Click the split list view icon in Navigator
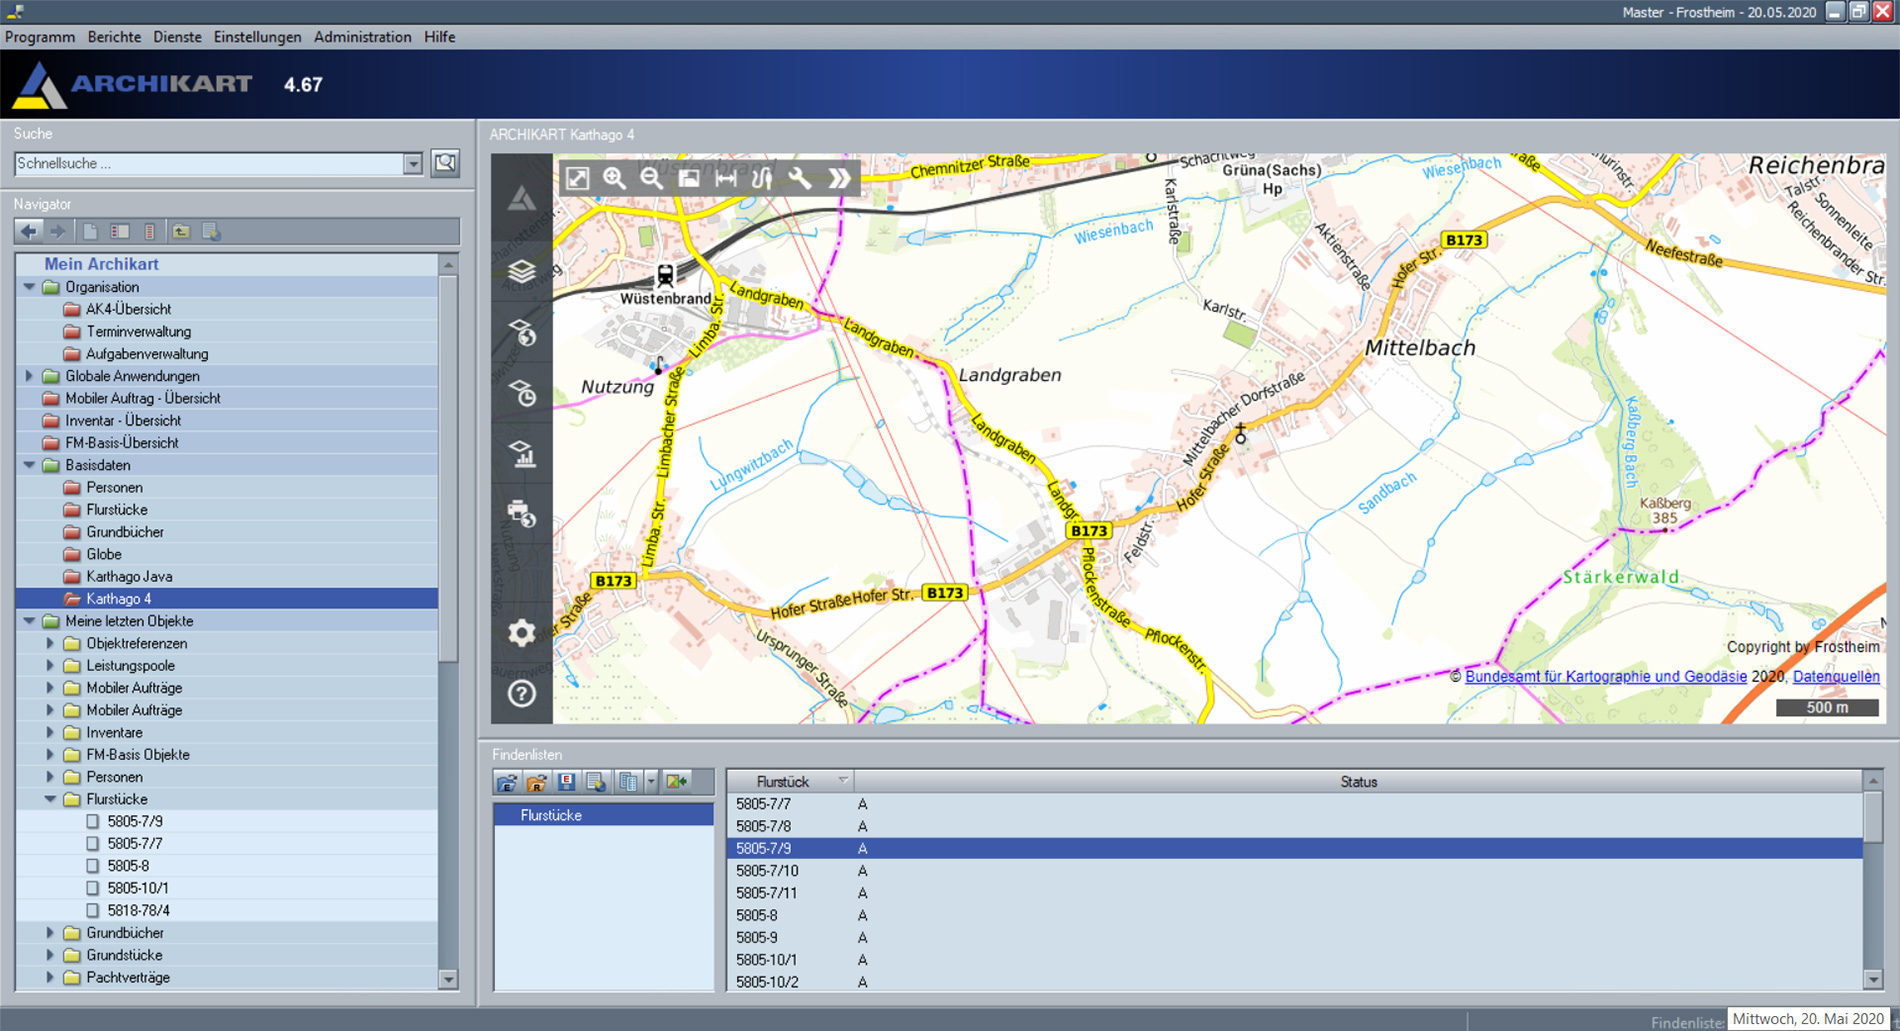Viewport: 1900px width, 1031px height. point(120,232)
